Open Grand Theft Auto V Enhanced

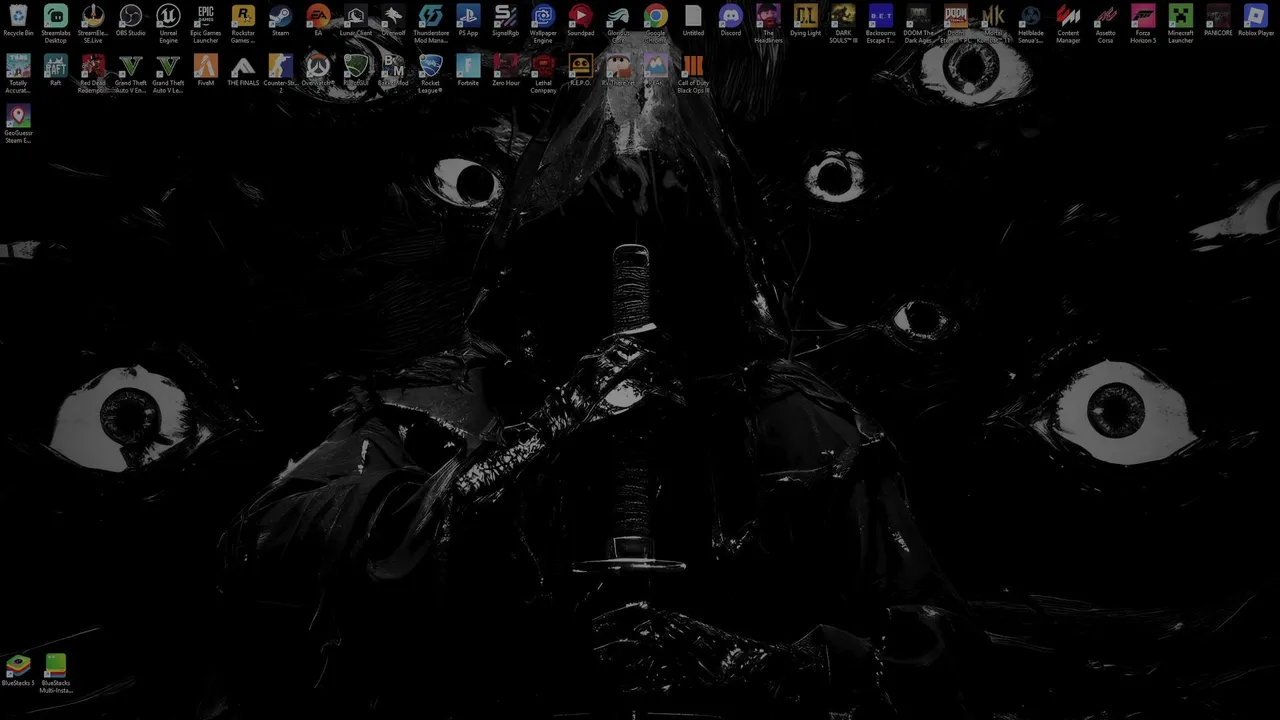coord(131,74)
